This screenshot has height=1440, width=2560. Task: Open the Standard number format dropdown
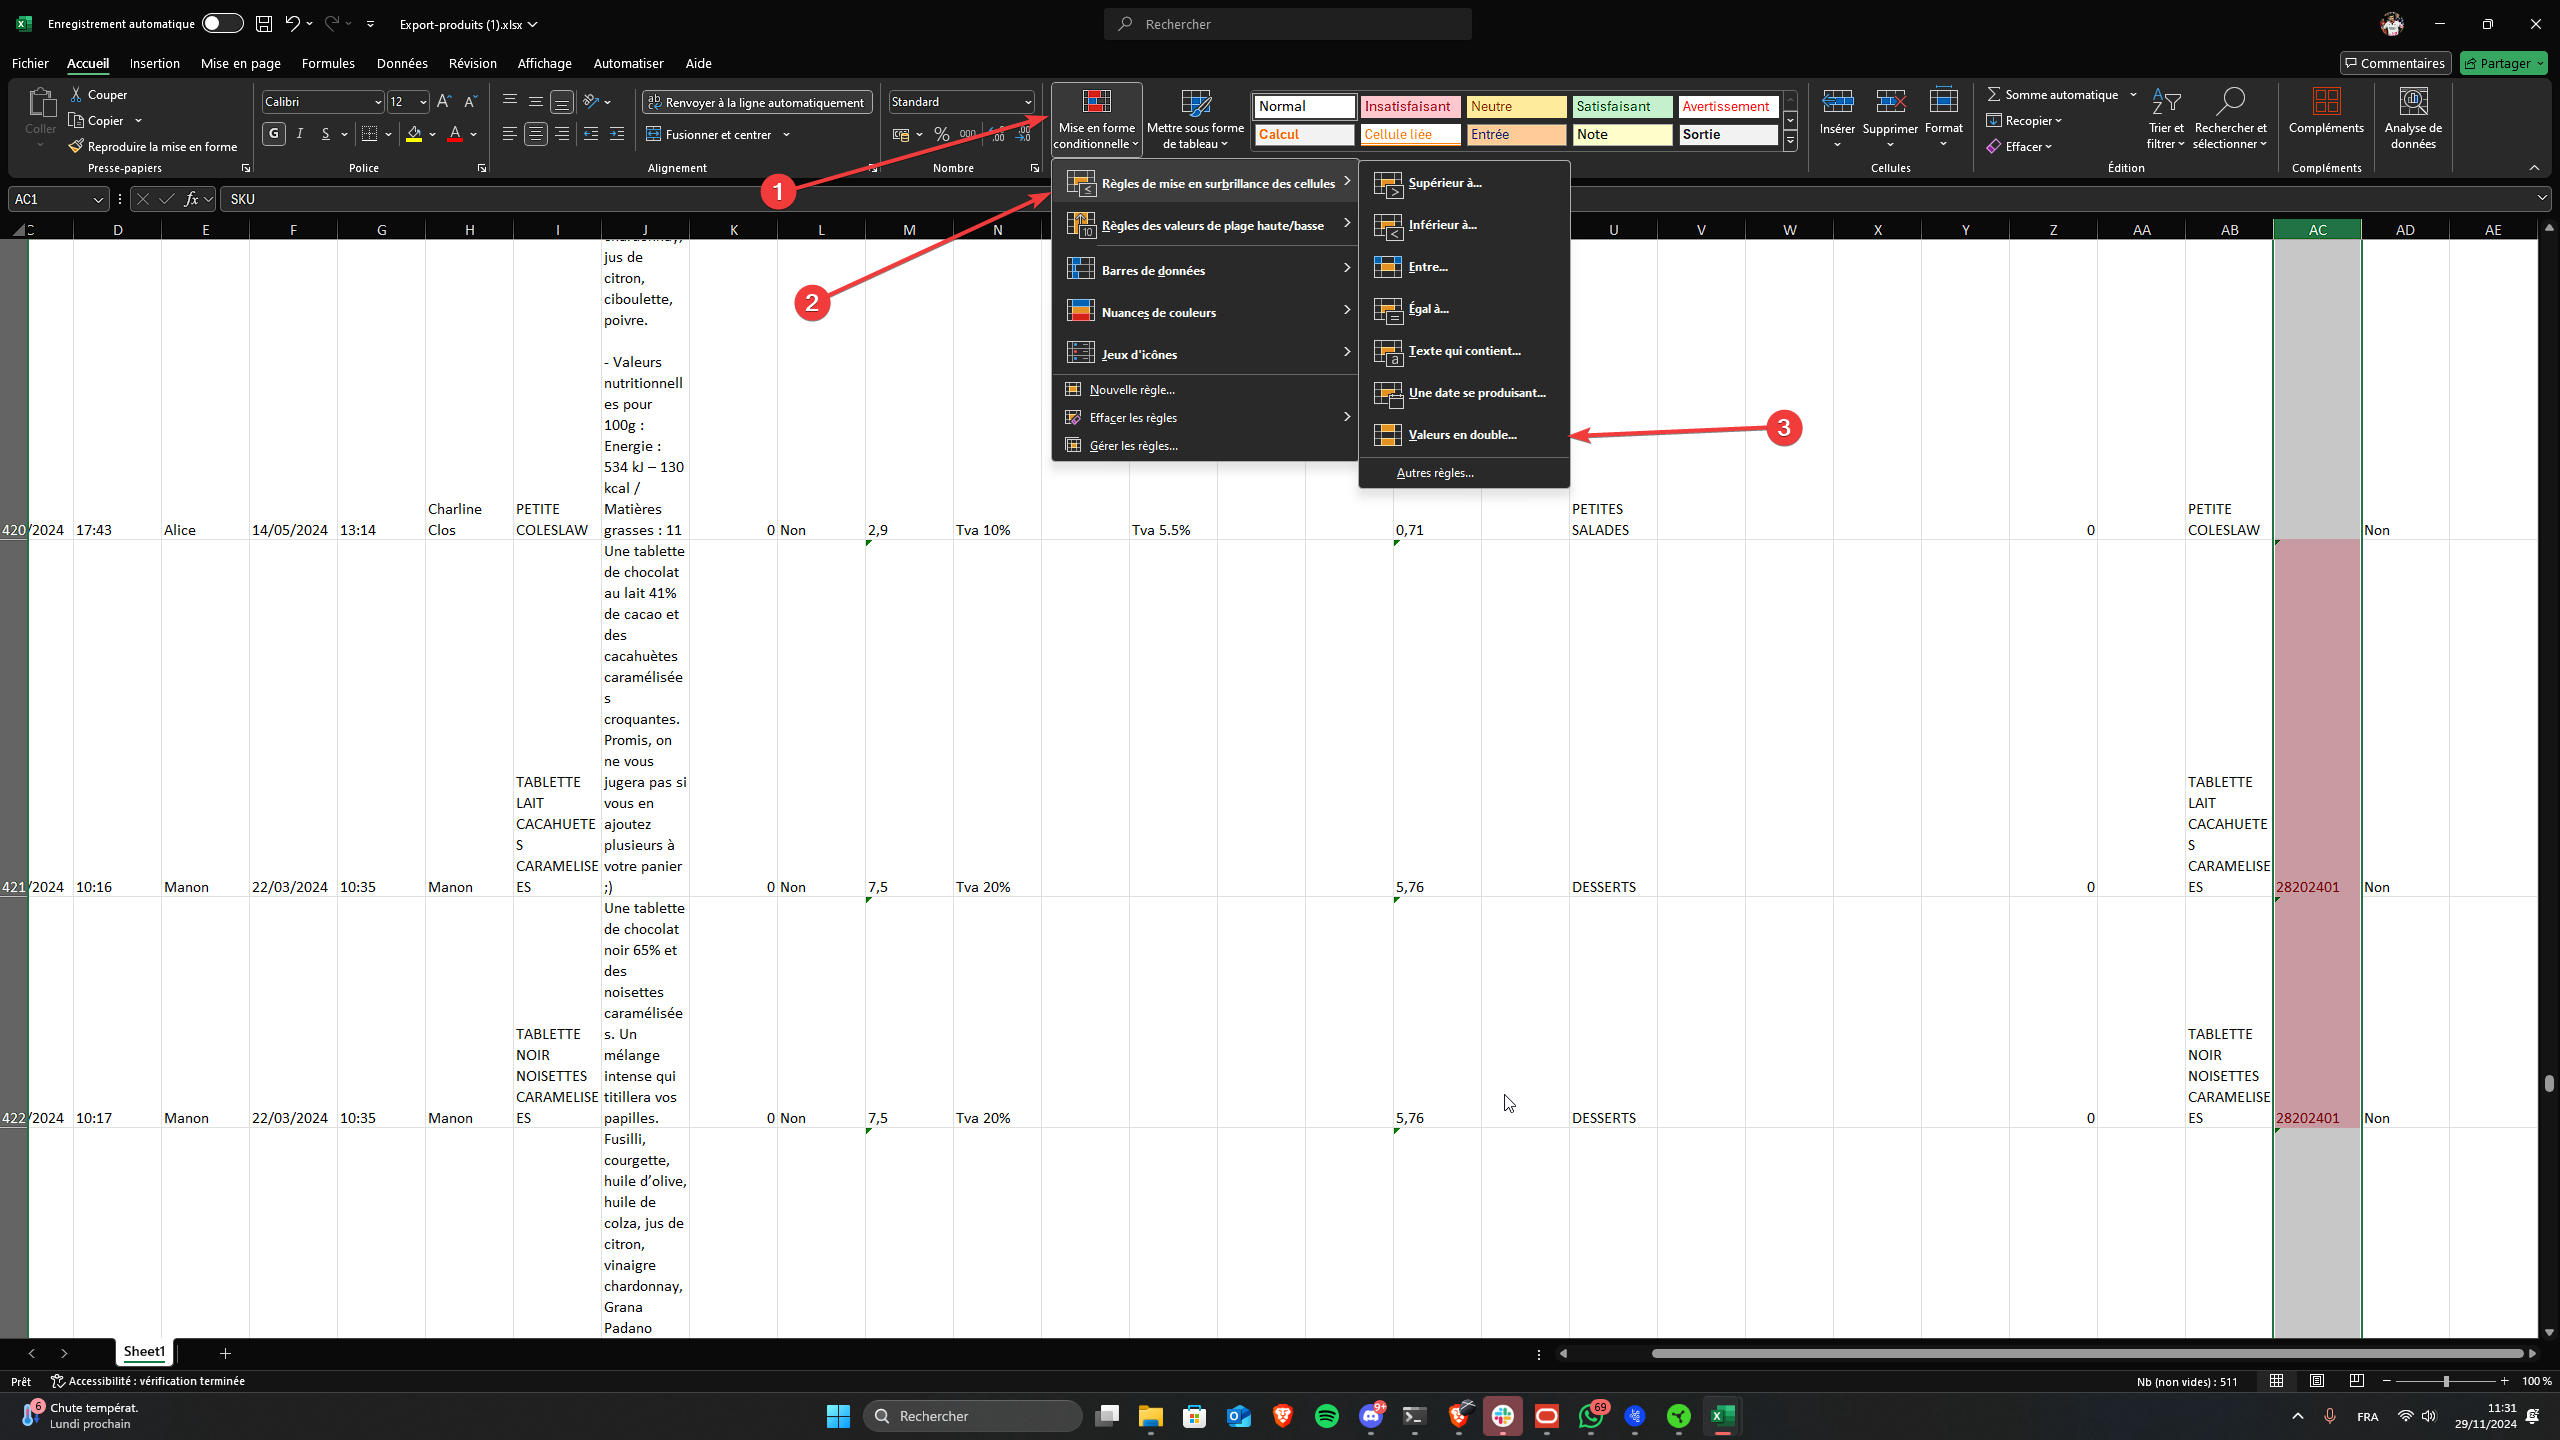point(1027,102)
